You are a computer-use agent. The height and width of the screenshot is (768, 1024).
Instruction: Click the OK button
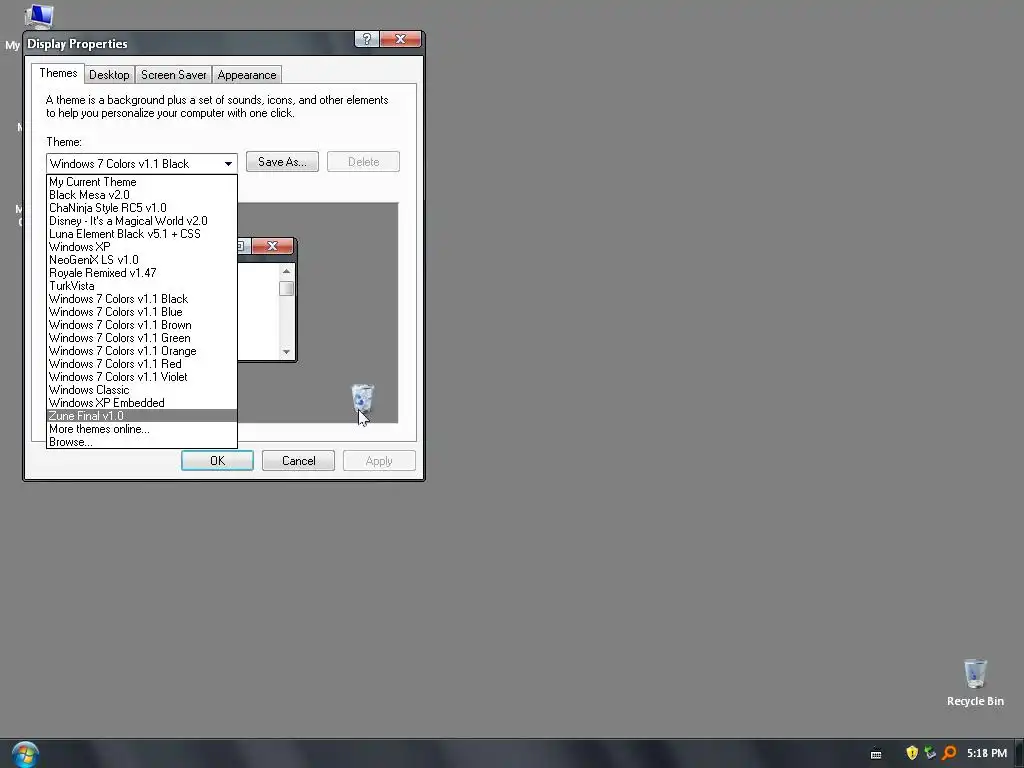[217, 460]
